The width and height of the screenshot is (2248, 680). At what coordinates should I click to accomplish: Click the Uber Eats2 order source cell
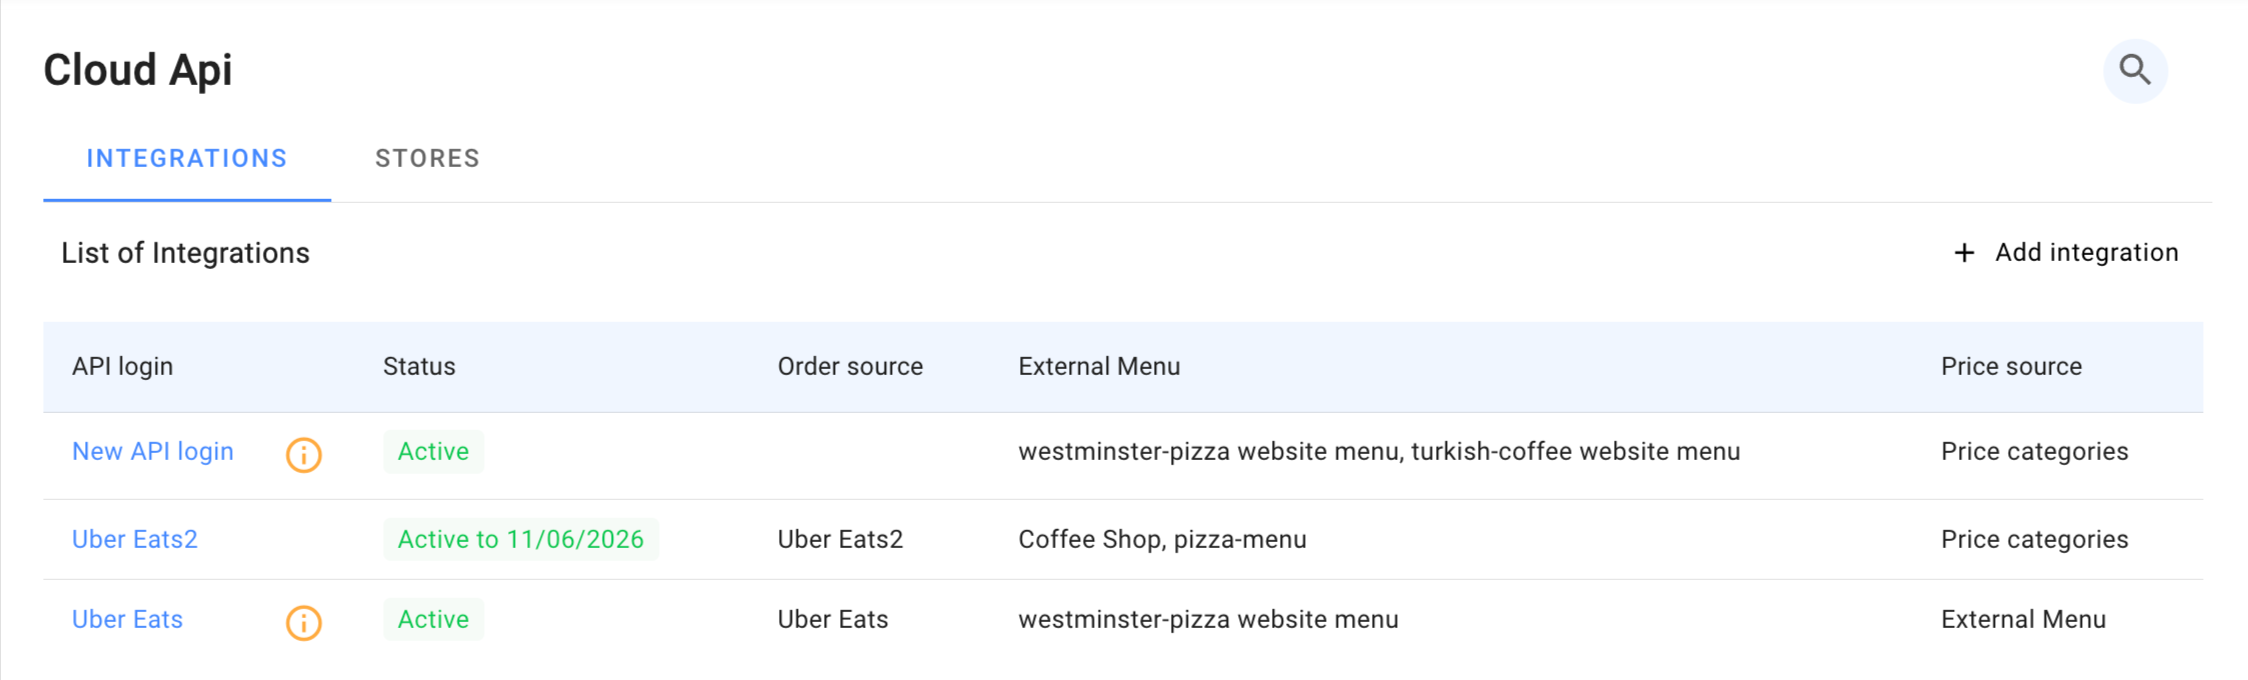coord(840,540)
